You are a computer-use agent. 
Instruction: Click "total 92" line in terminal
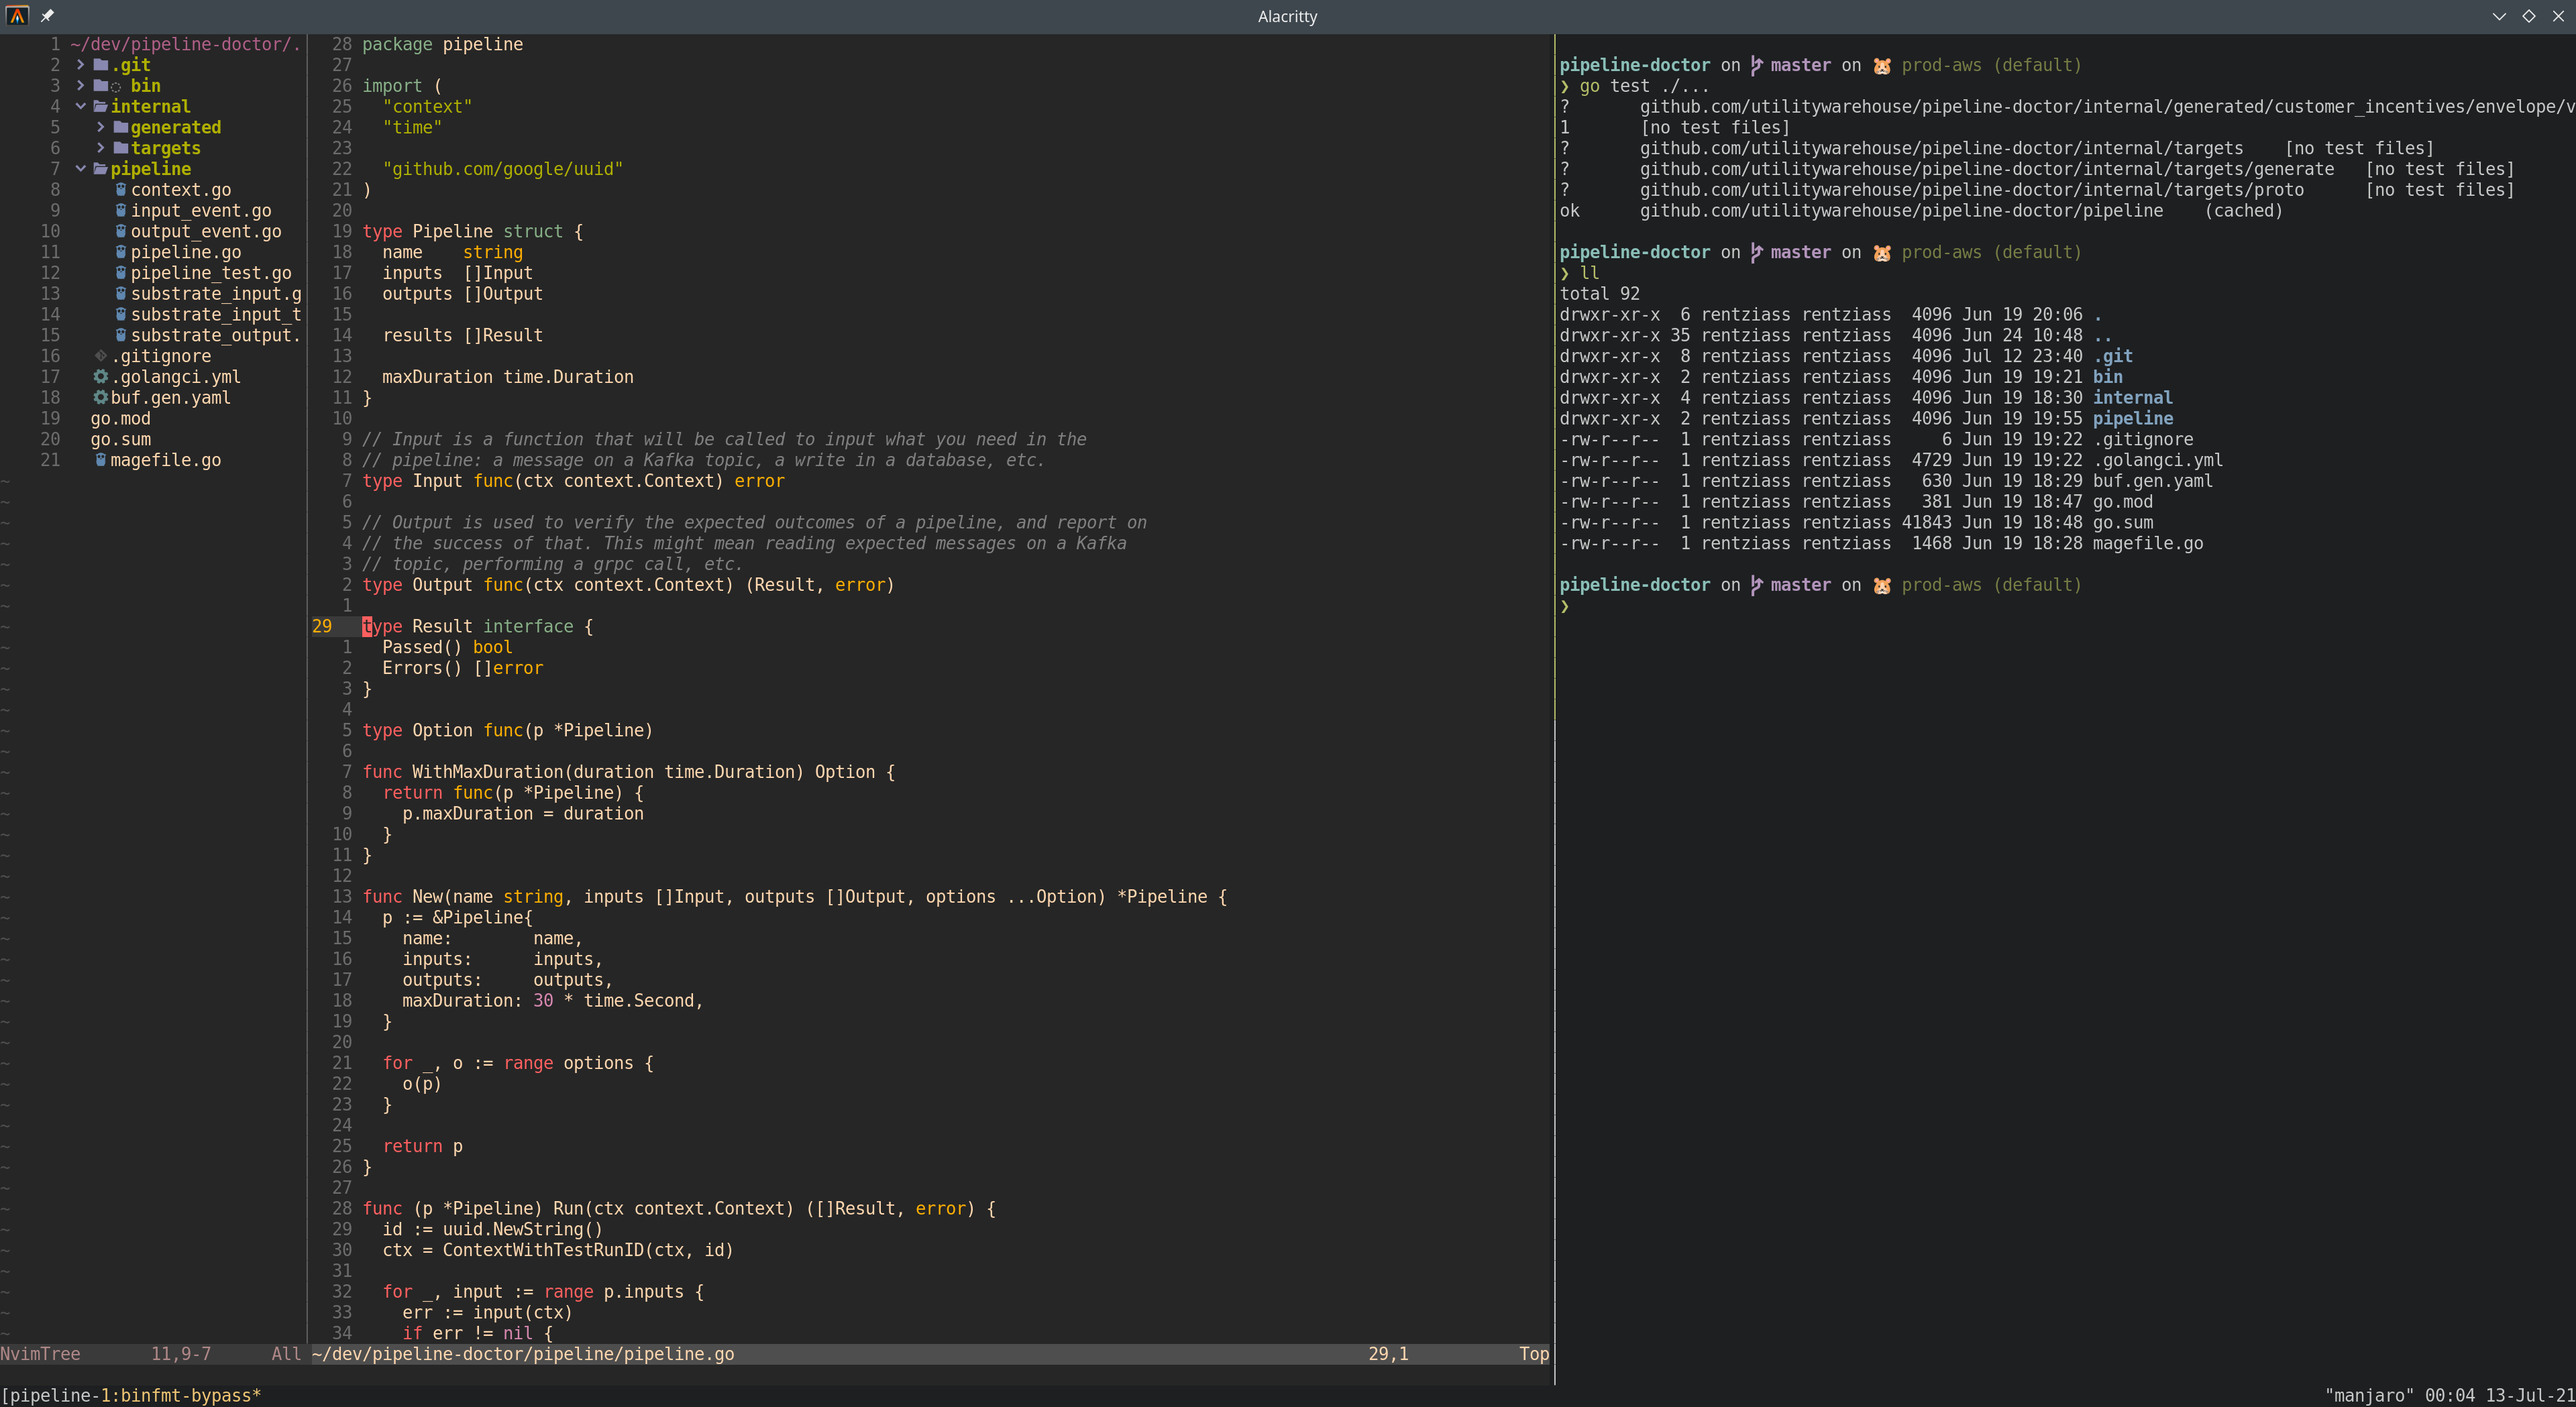tap(1600, 294)
